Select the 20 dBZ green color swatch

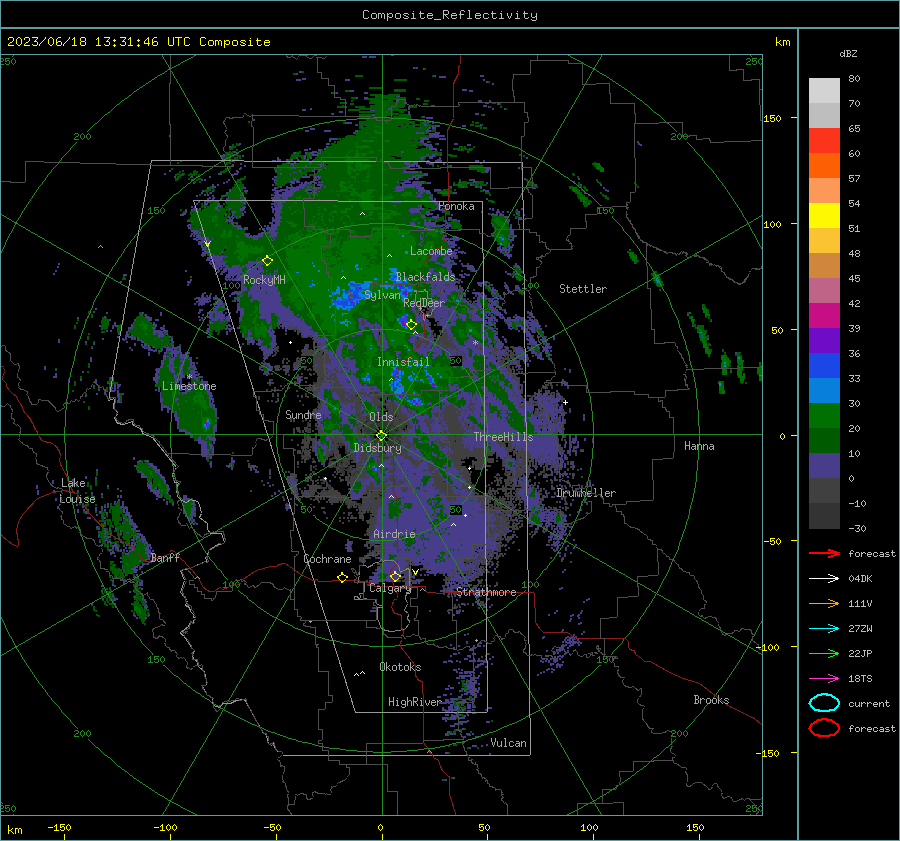(824, 416)
